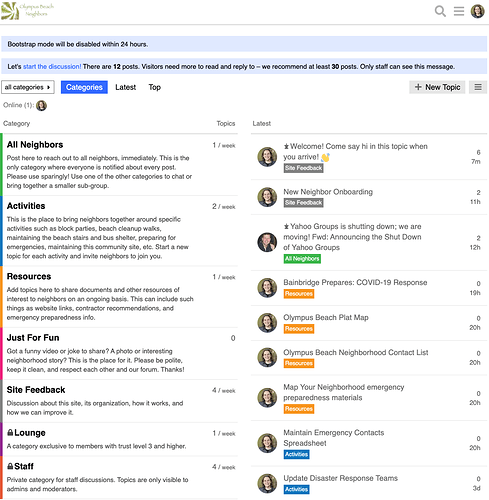Click Resources badge under Map Your Neighborhood topic
489x500 pixels.
pyautogui.click(x=299, y=409)
